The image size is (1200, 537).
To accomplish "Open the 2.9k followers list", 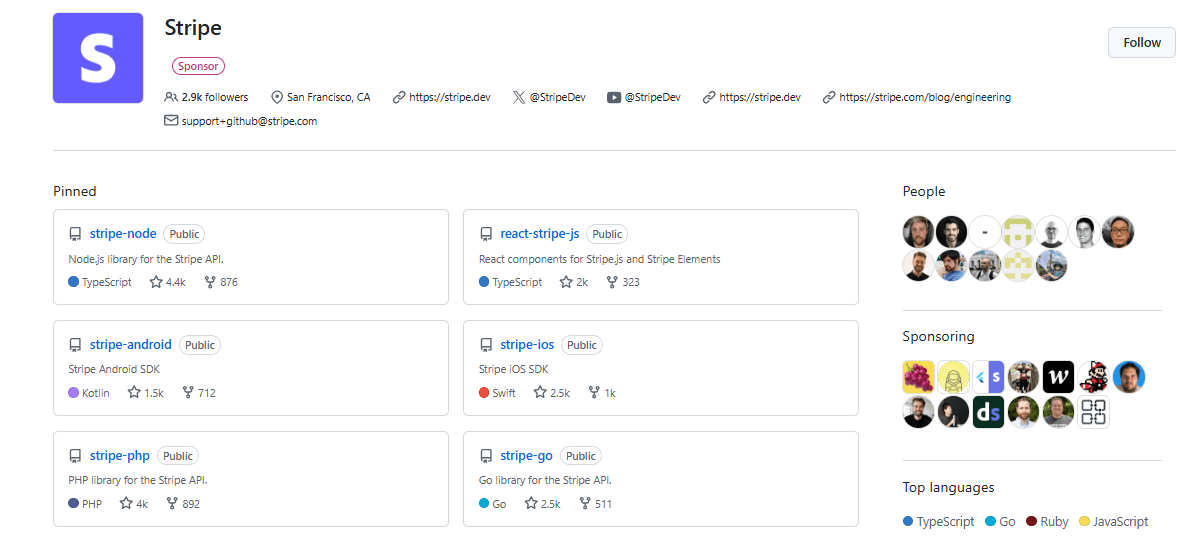I will click(214, 97).
